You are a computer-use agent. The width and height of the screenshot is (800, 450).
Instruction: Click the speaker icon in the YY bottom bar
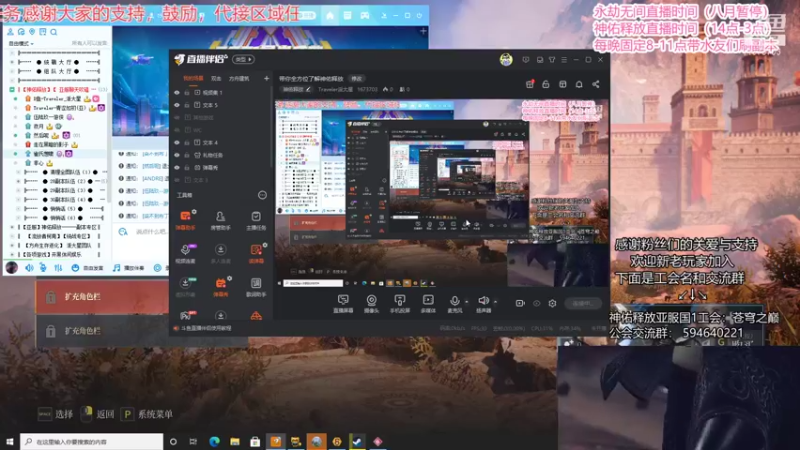point(29,268)
